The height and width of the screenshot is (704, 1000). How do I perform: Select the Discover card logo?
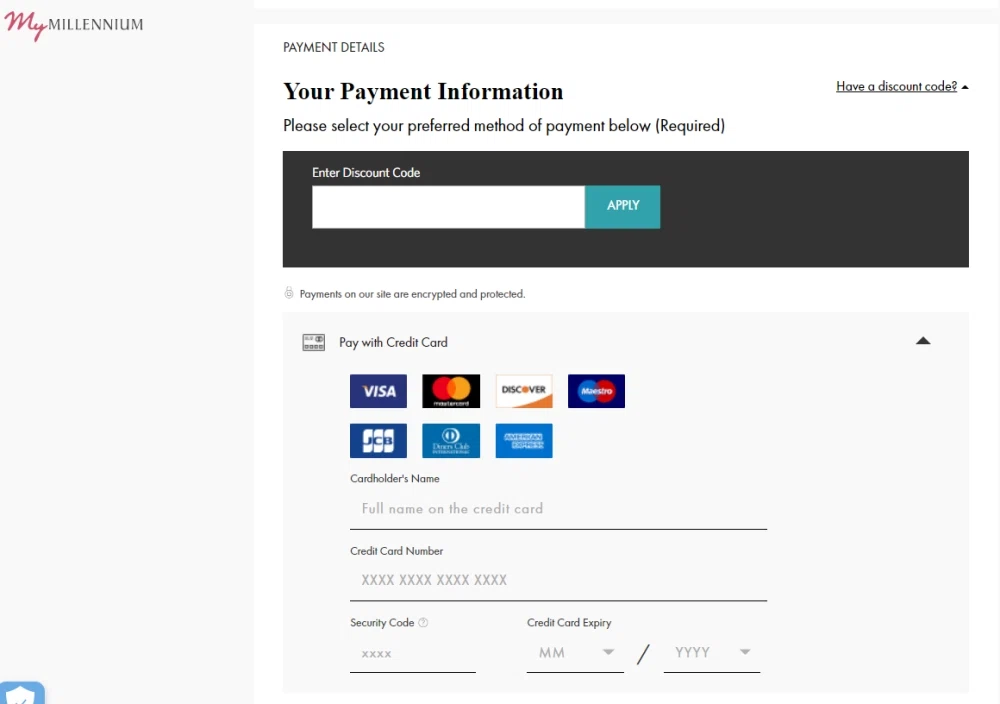pyautogui.click(x=524, y=391)
